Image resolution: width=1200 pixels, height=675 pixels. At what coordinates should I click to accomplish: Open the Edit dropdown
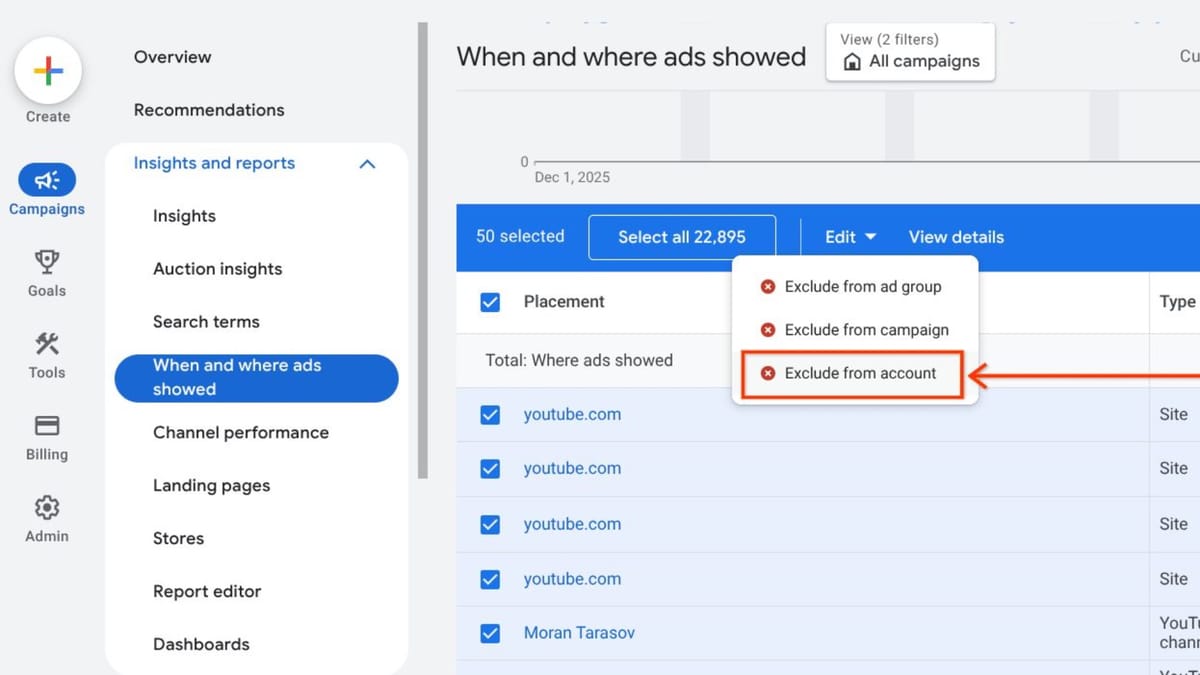click(x=848, y=237)
